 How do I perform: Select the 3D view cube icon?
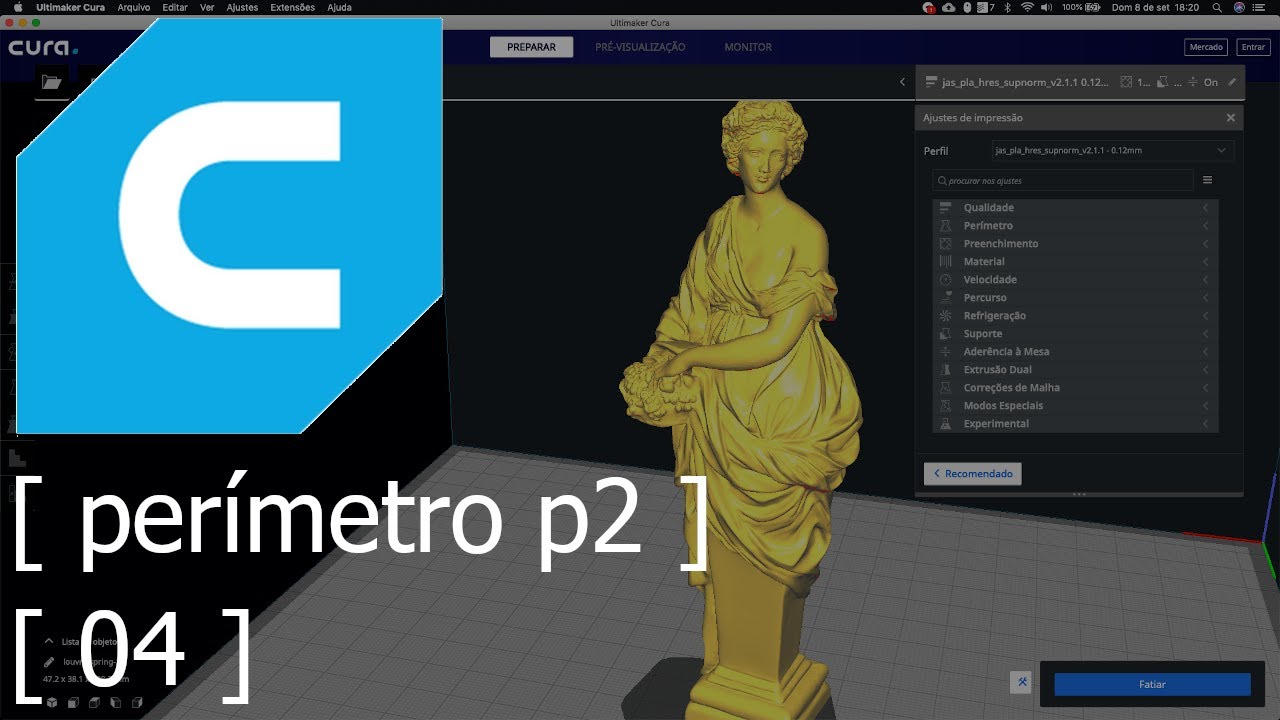pyautogui.click(x=51, y=703)
